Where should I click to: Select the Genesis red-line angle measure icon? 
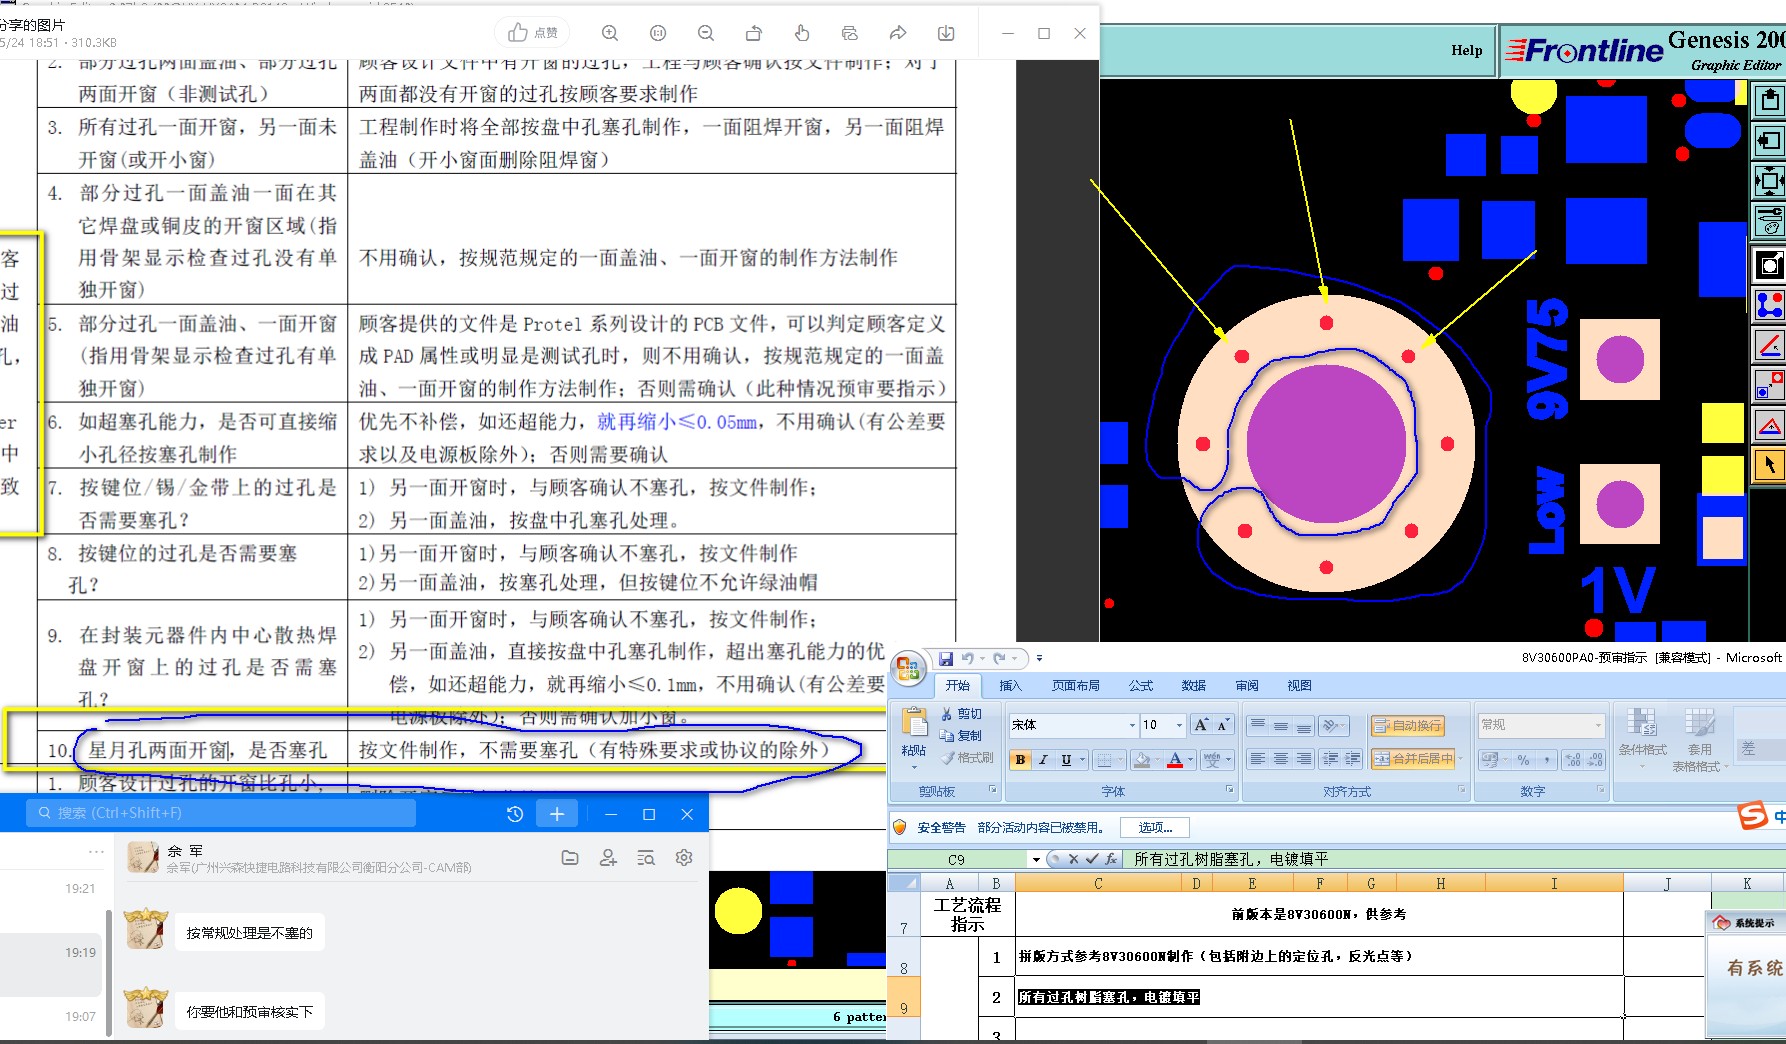(1770, 346)
